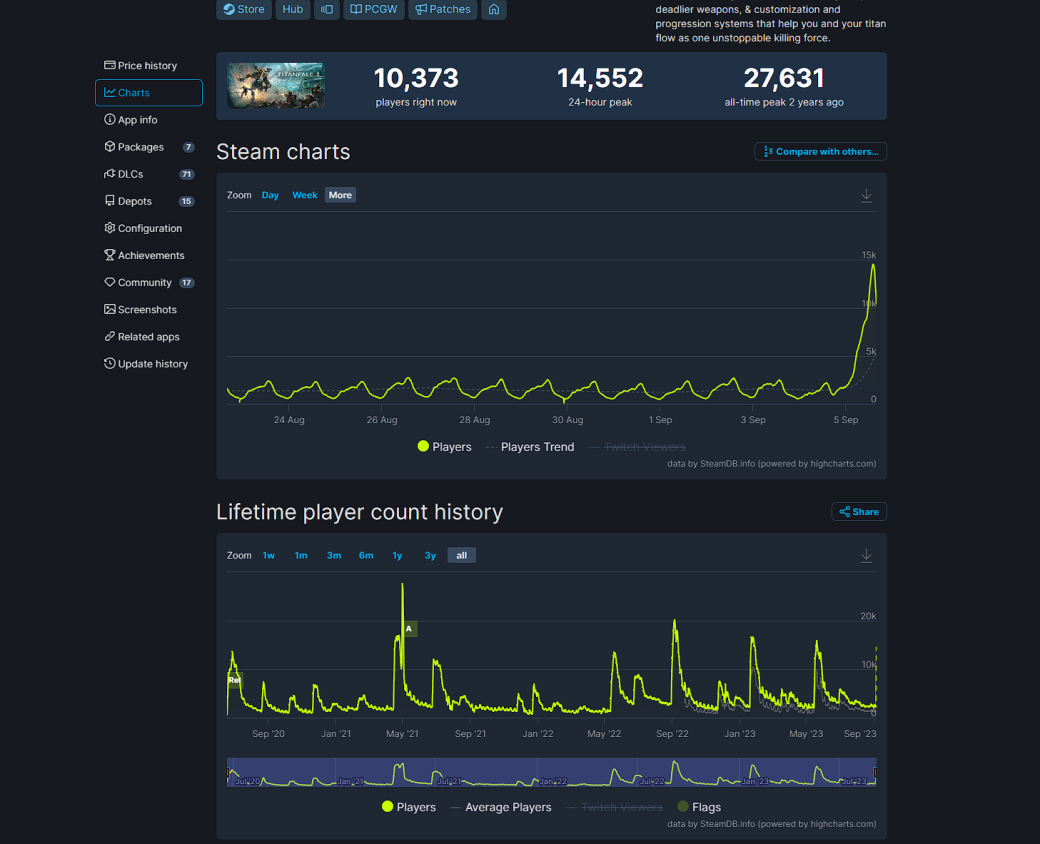Toggle the Players Trend series

(530, 447)
